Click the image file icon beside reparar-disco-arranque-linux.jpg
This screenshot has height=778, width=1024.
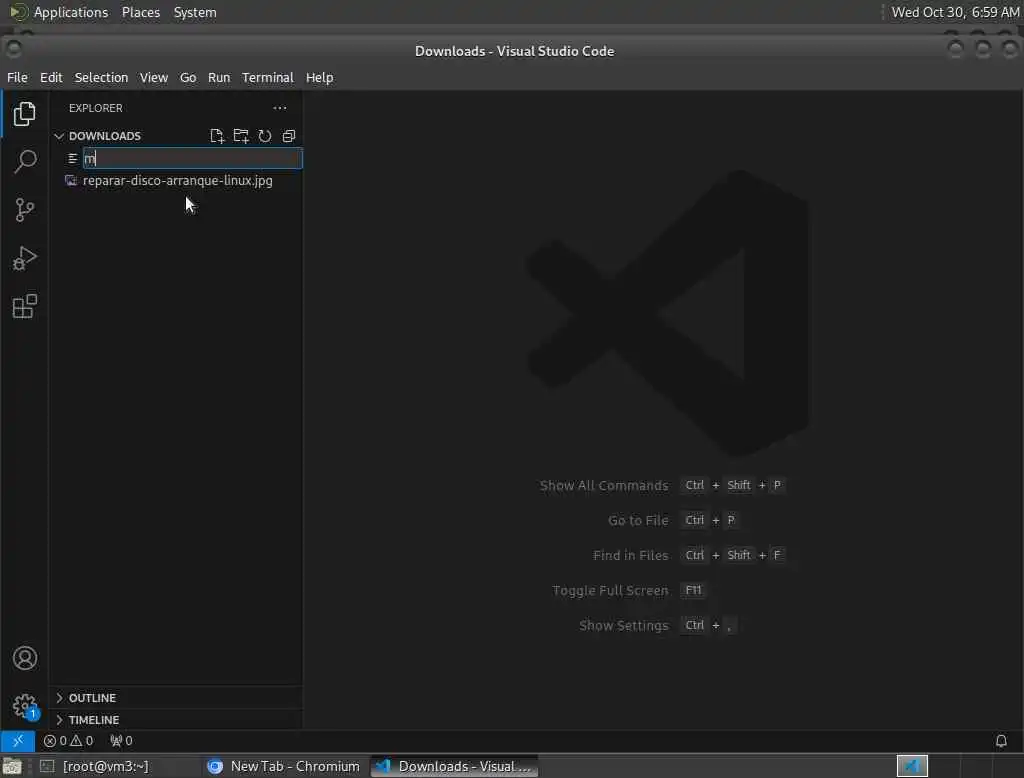coord(71,180)
